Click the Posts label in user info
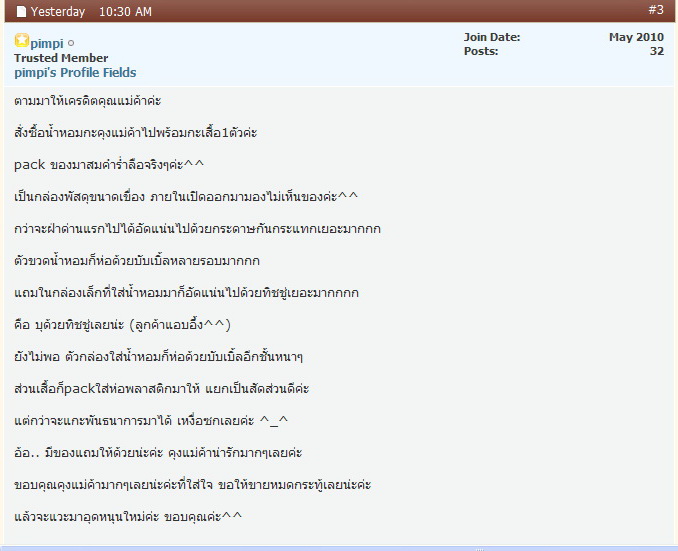The image size is (678, 551). click(481, 51)
